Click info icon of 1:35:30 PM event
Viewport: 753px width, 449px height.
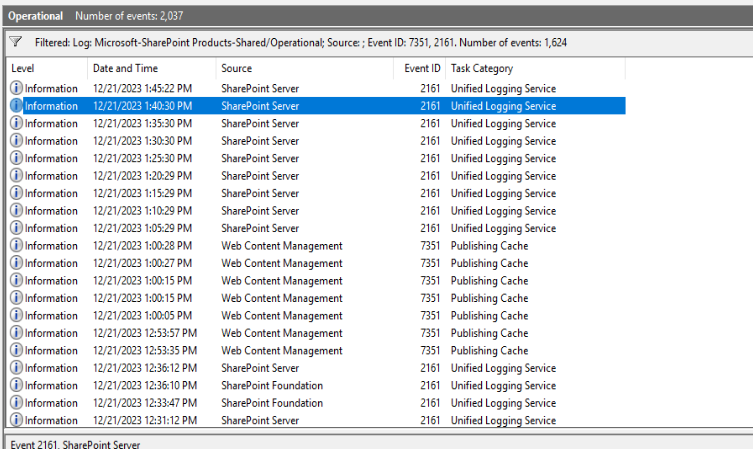(16, 123)
